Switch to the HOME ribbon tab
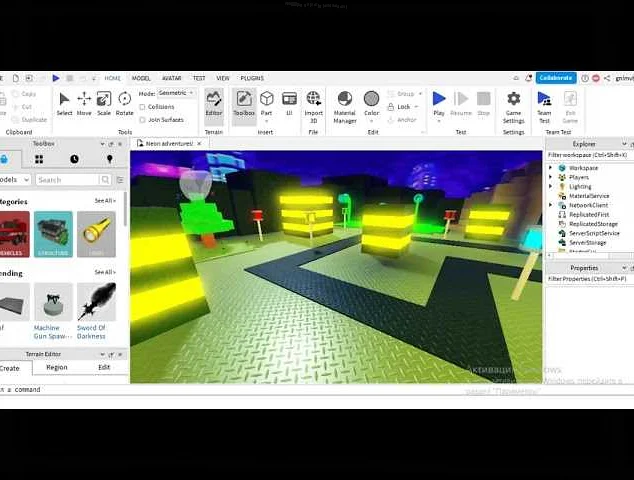The width and height of the screenshot is (634, 480). 112,78
